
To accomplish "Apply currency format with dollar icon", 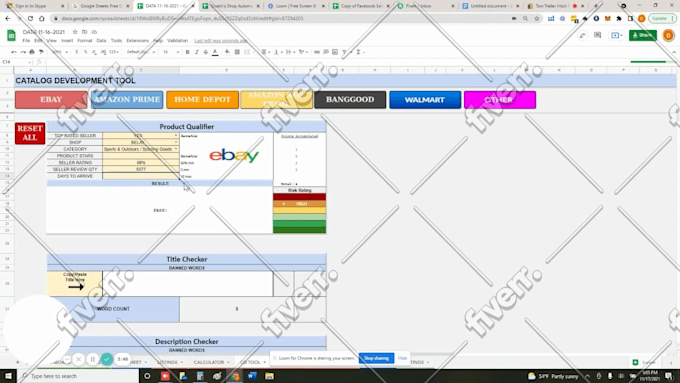I will 77,52.
